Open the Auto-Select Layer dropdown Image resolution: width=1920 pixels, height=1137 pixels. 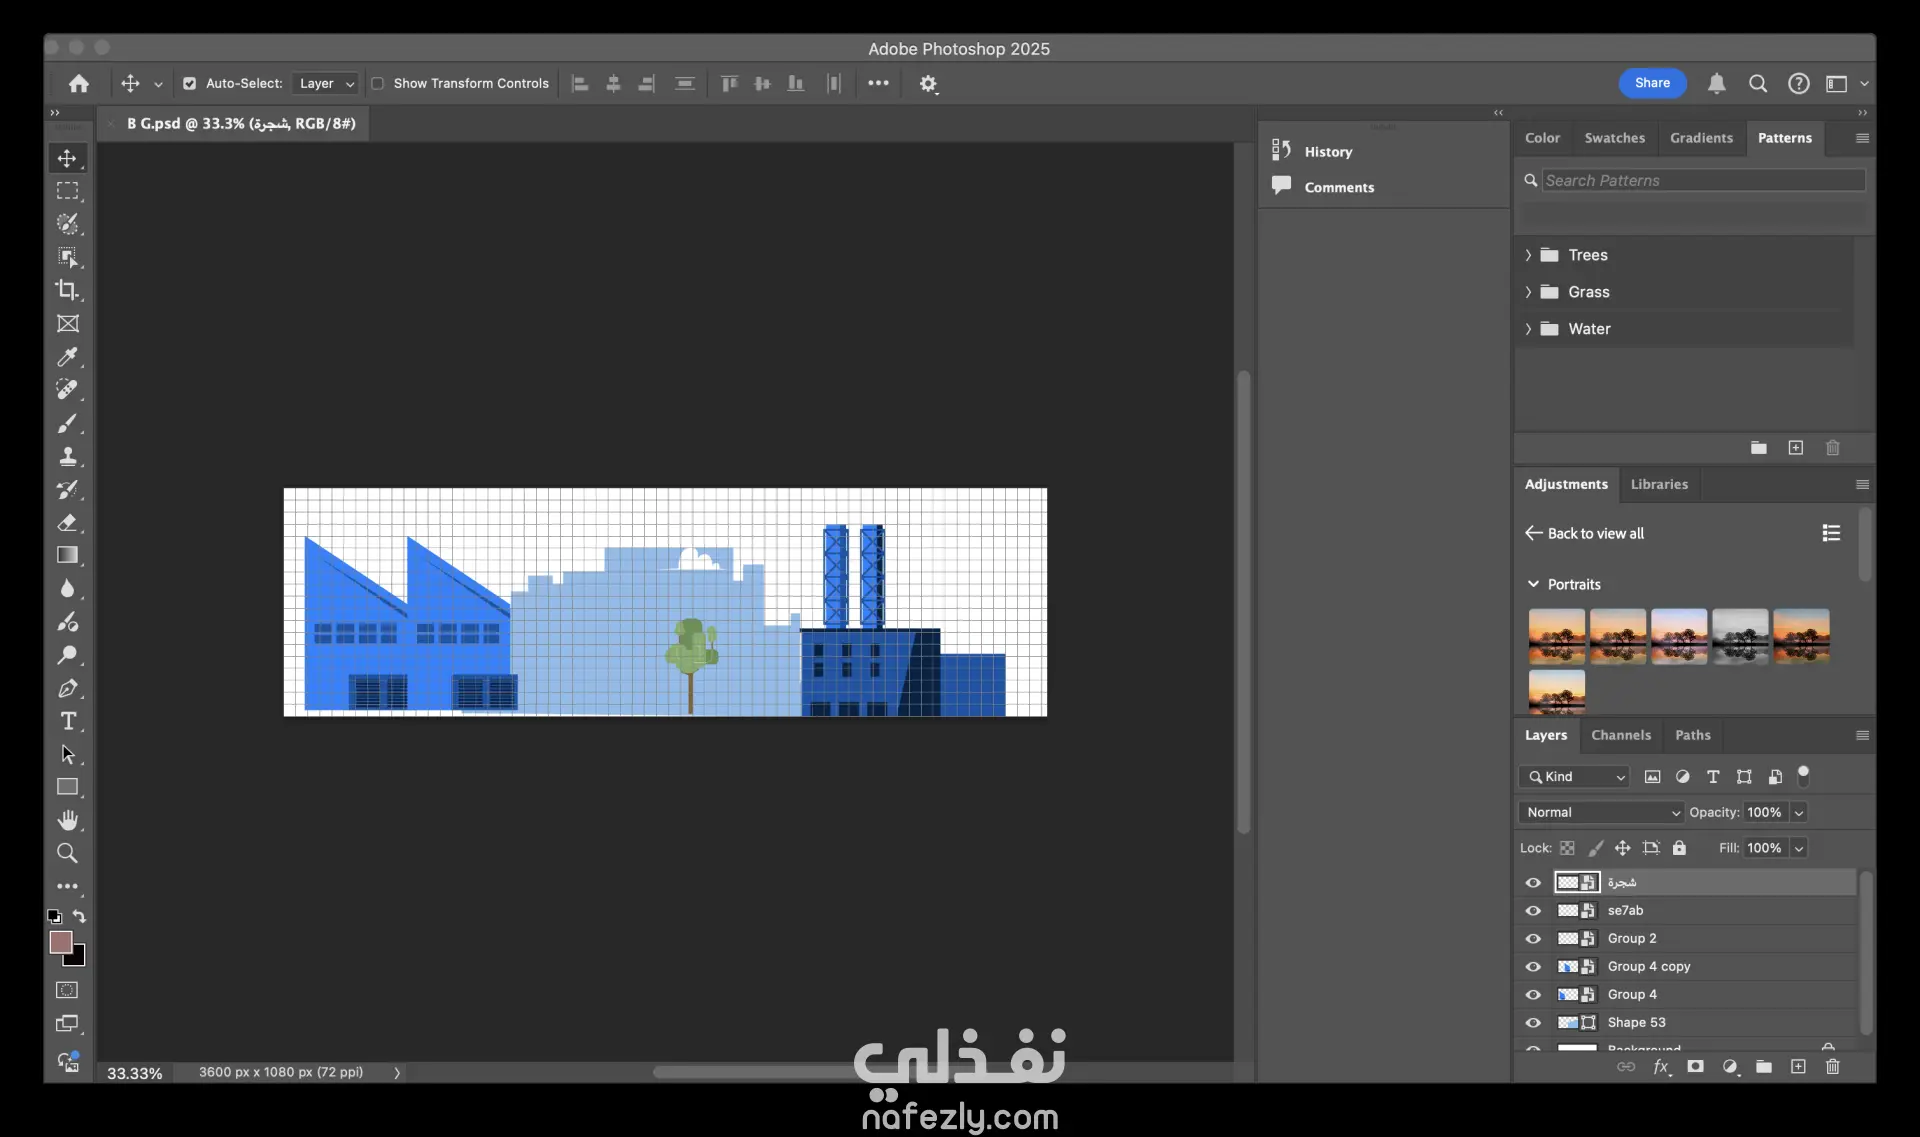[326, 84]
